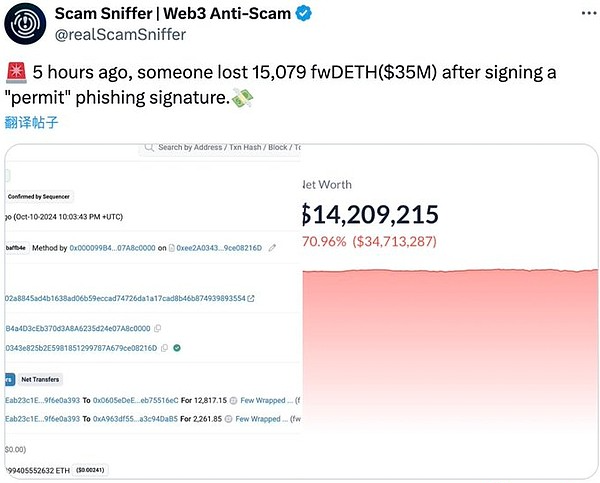
Task: Copy the address ending in 07A8c0000
Action: [x=157, y=328]
